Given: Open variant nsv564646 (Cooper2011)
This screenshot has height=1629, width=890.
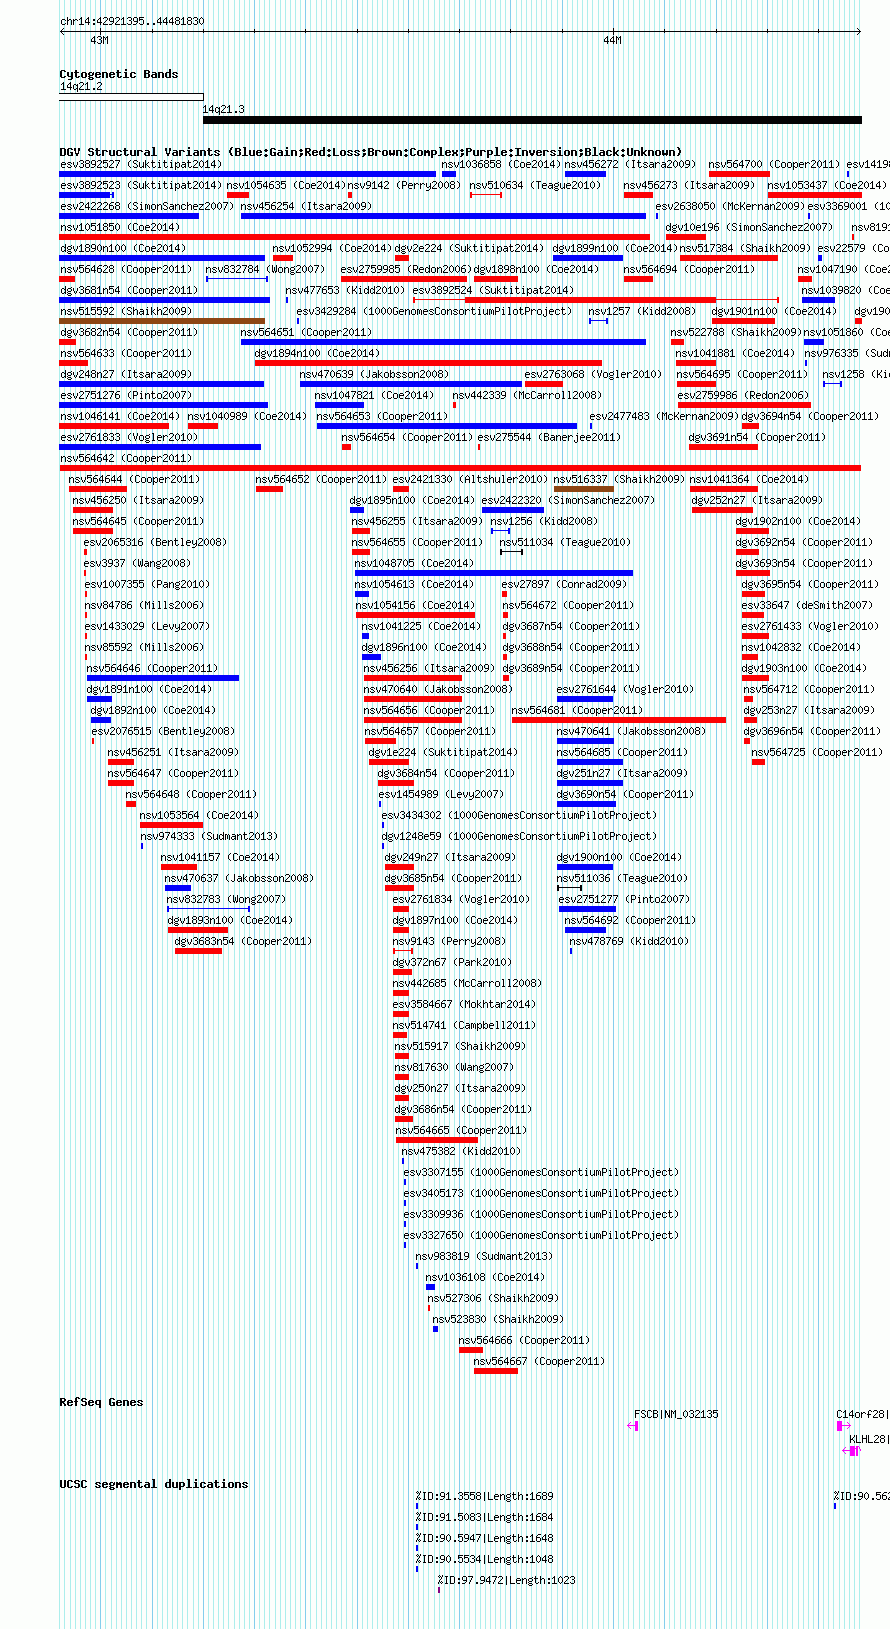Looking at the screenshot, I should 152,668.
